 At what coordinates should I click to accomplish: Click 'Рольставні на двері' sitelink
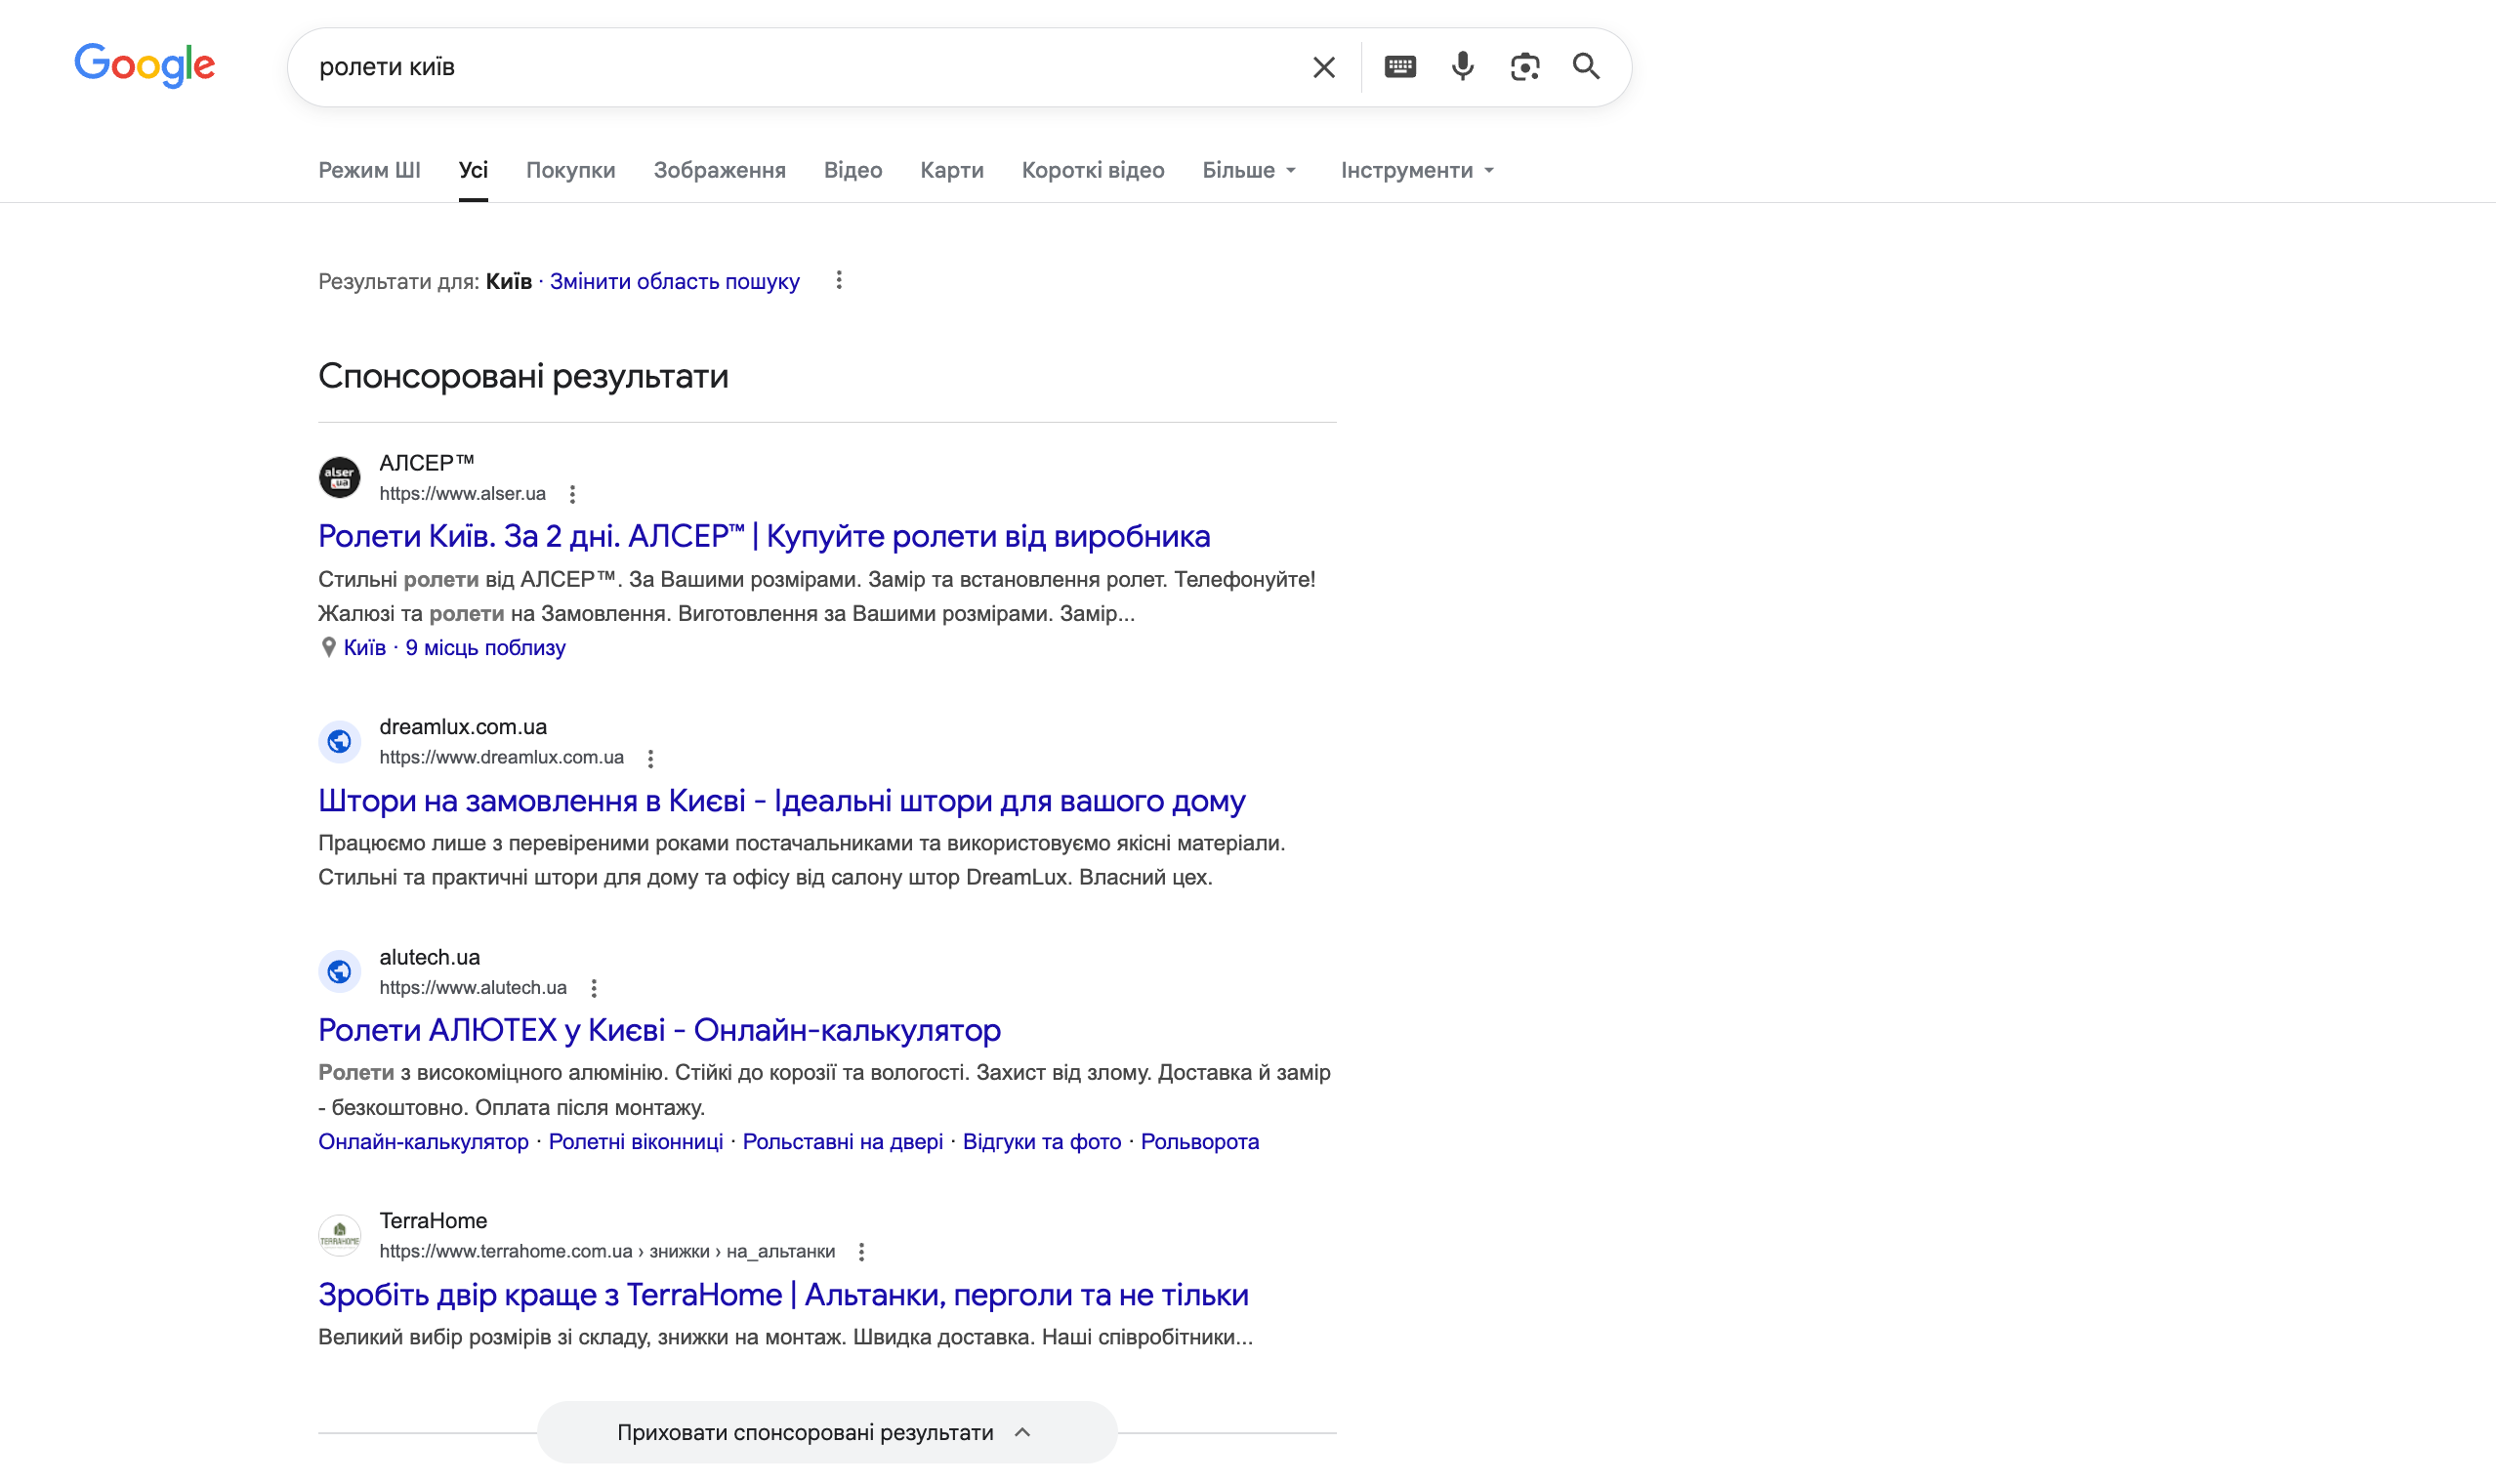pyautogui.click(x=842, y=1141)
